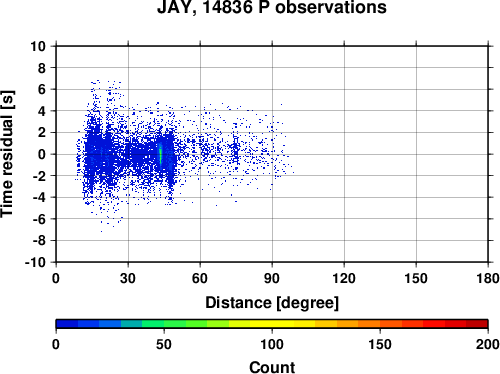Click the 'Distance [degree]' x-axis label
This screenshot has height=374, width=500.
[272, 303]
